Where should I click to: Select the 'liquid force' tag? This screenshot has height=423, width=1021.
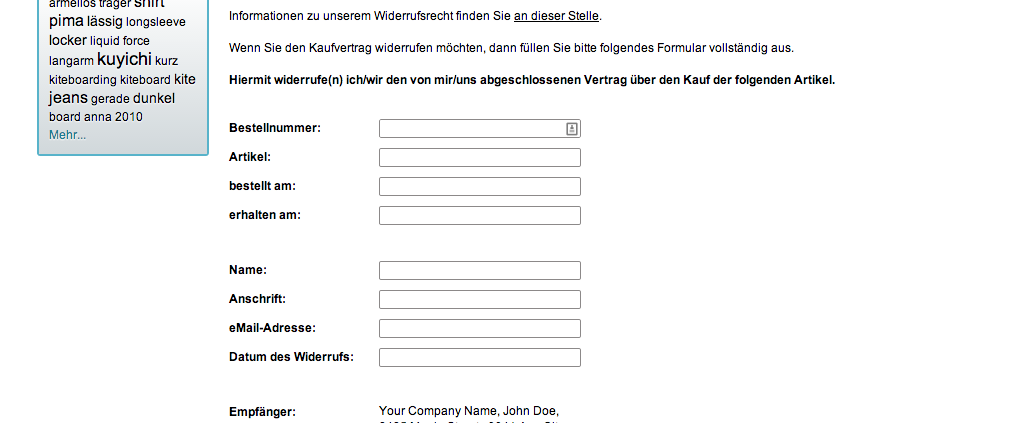tap(120, 41)
